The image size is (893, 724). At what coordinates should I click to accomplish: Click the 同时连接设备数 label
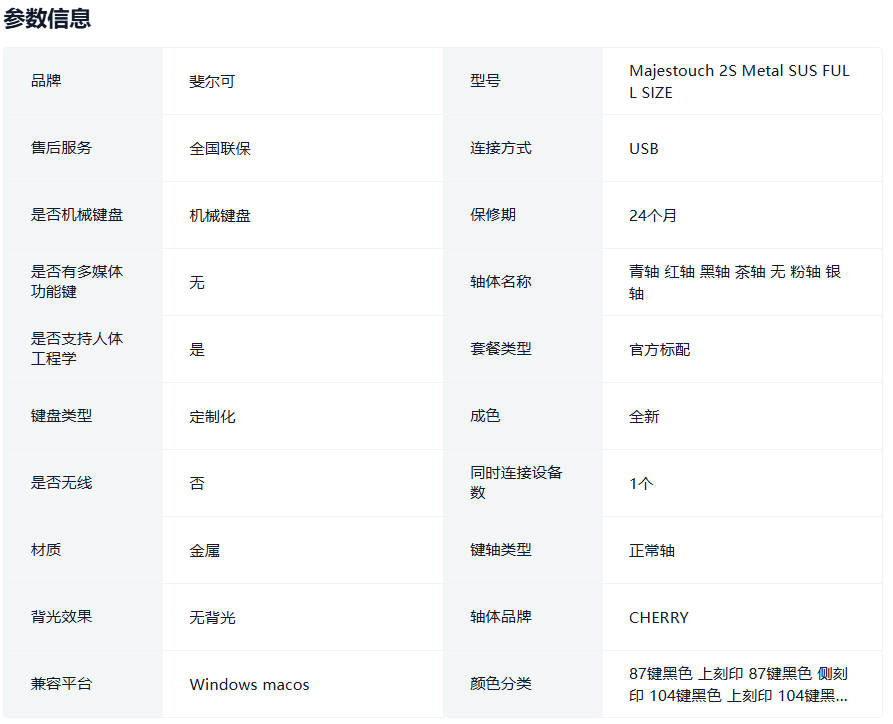[516, 483]
